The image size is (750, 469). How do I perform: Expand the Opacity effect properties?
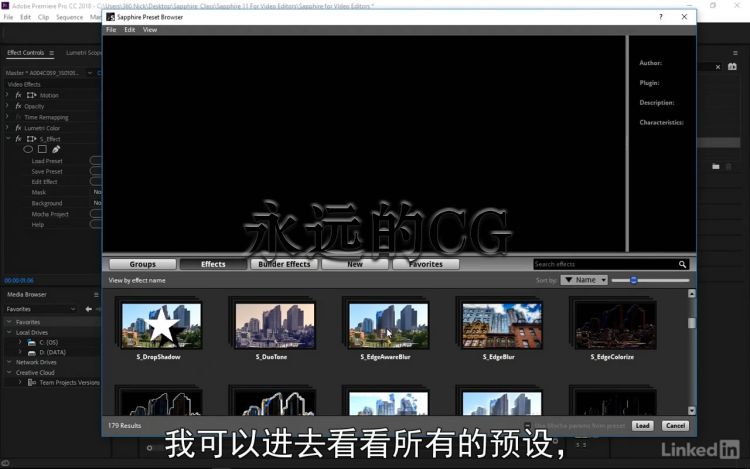(x=7, y=106)
